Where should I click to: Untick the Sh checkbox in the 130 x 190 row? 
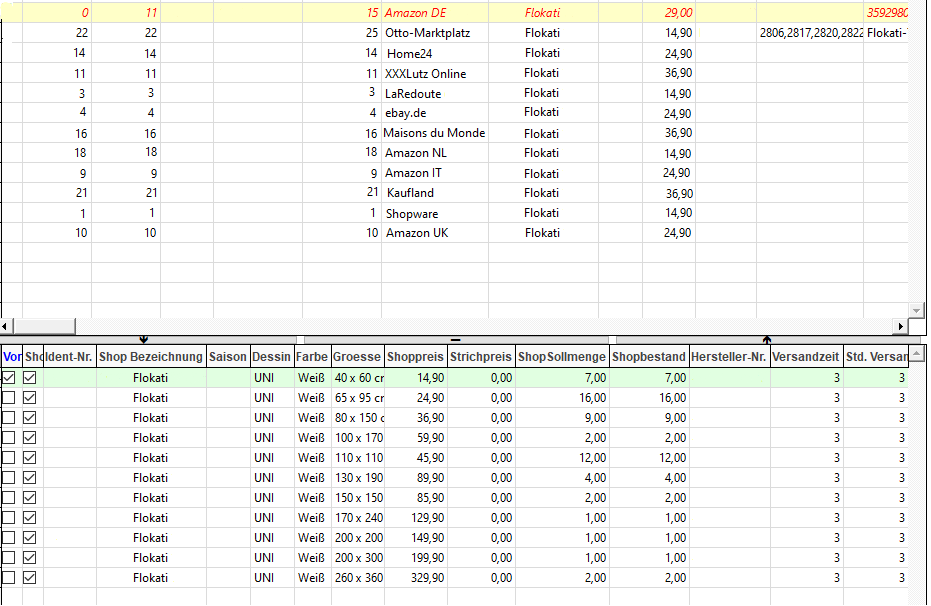point(30,478)
